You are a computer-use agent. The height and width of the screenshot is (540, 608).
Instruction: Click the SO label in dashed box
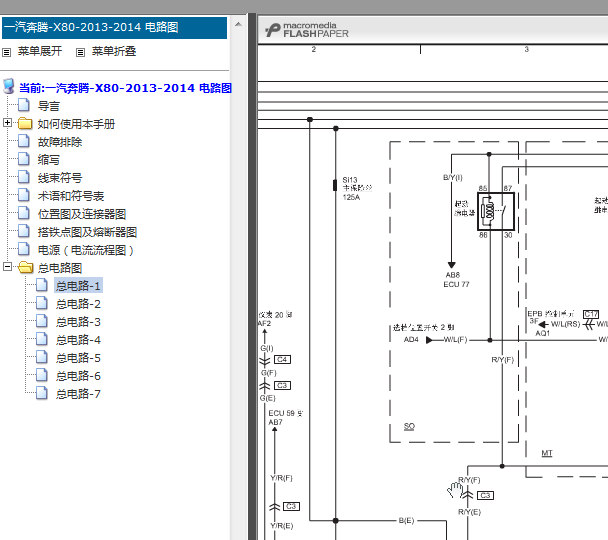tap(409, 426)
